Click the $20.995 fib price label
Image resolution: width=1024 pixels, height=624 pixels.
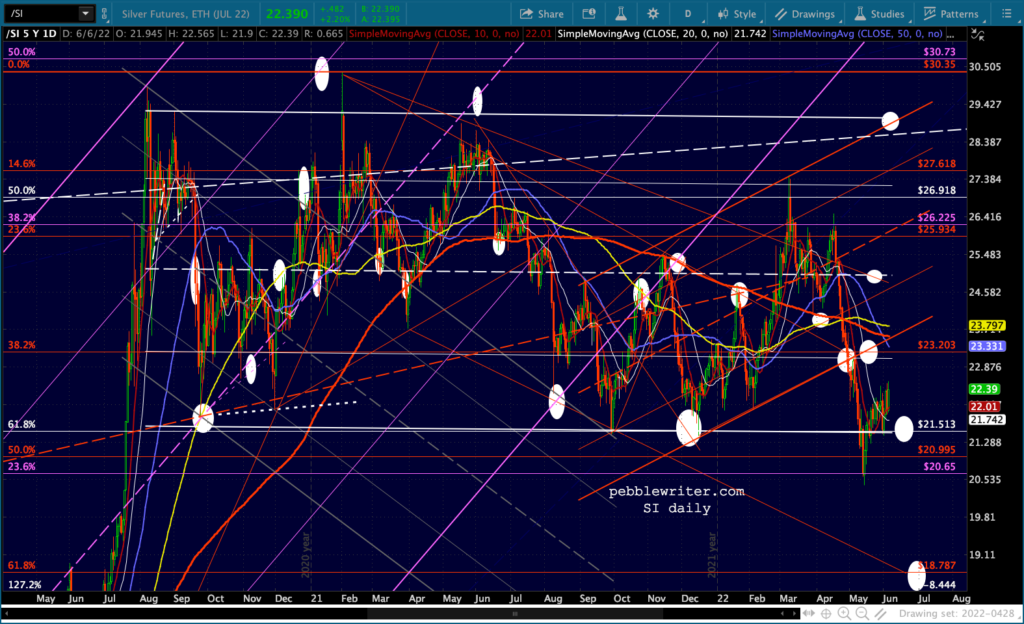coord(936,450)
